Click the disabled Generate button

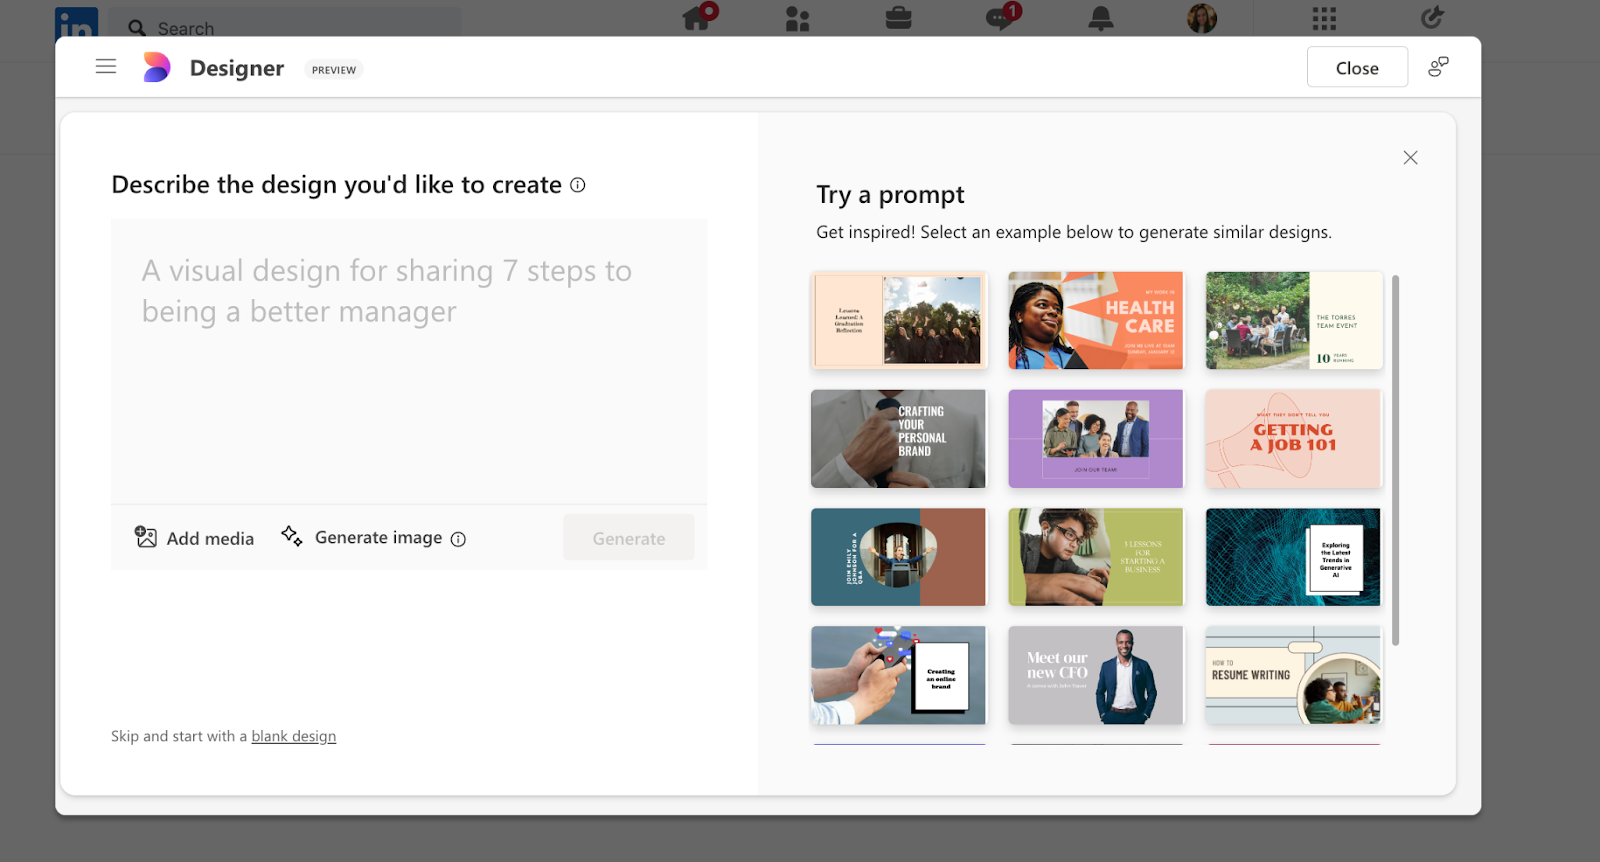[629, 538]
